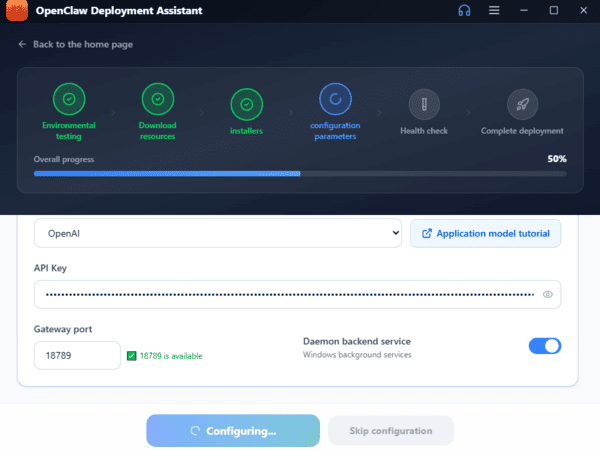Click the installers step checkmark icon

pos(246,103)
